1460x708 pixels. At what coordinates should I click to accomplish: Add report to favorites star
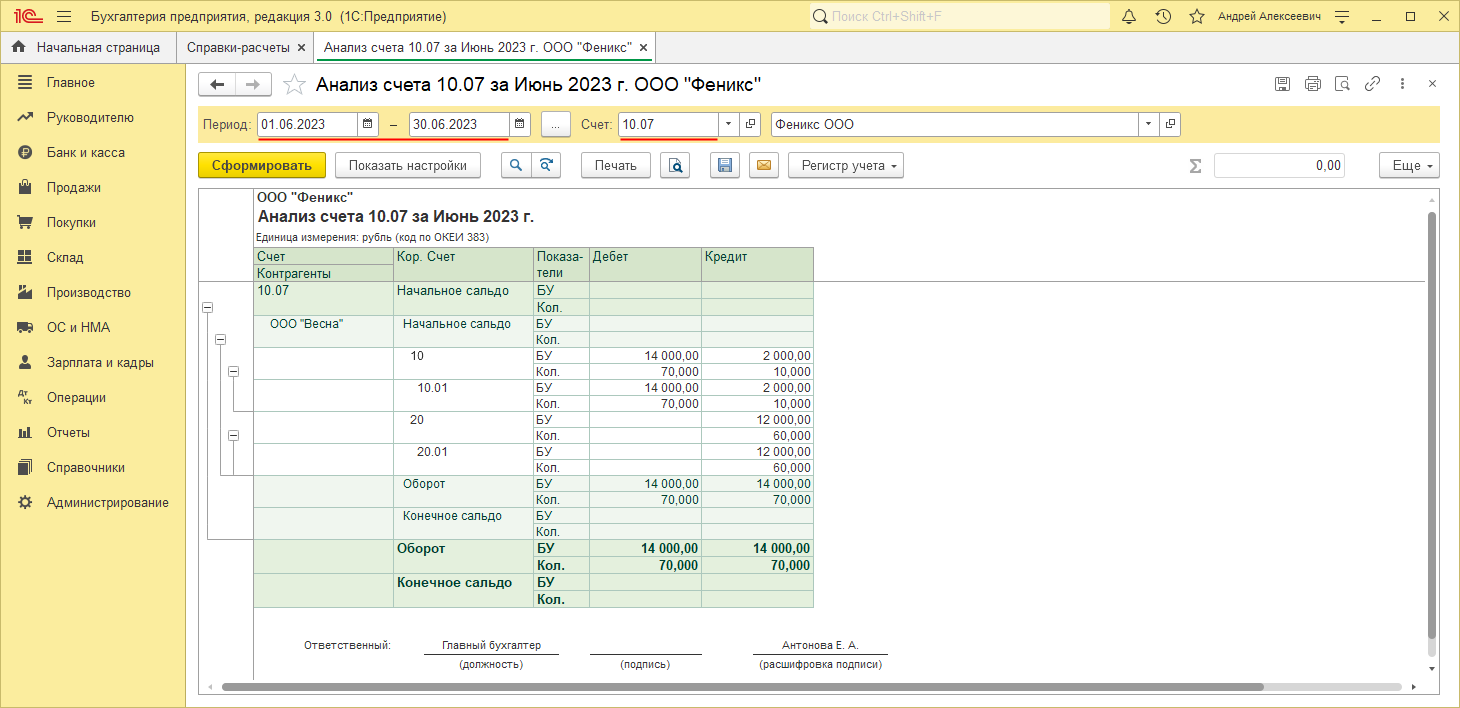294,85
